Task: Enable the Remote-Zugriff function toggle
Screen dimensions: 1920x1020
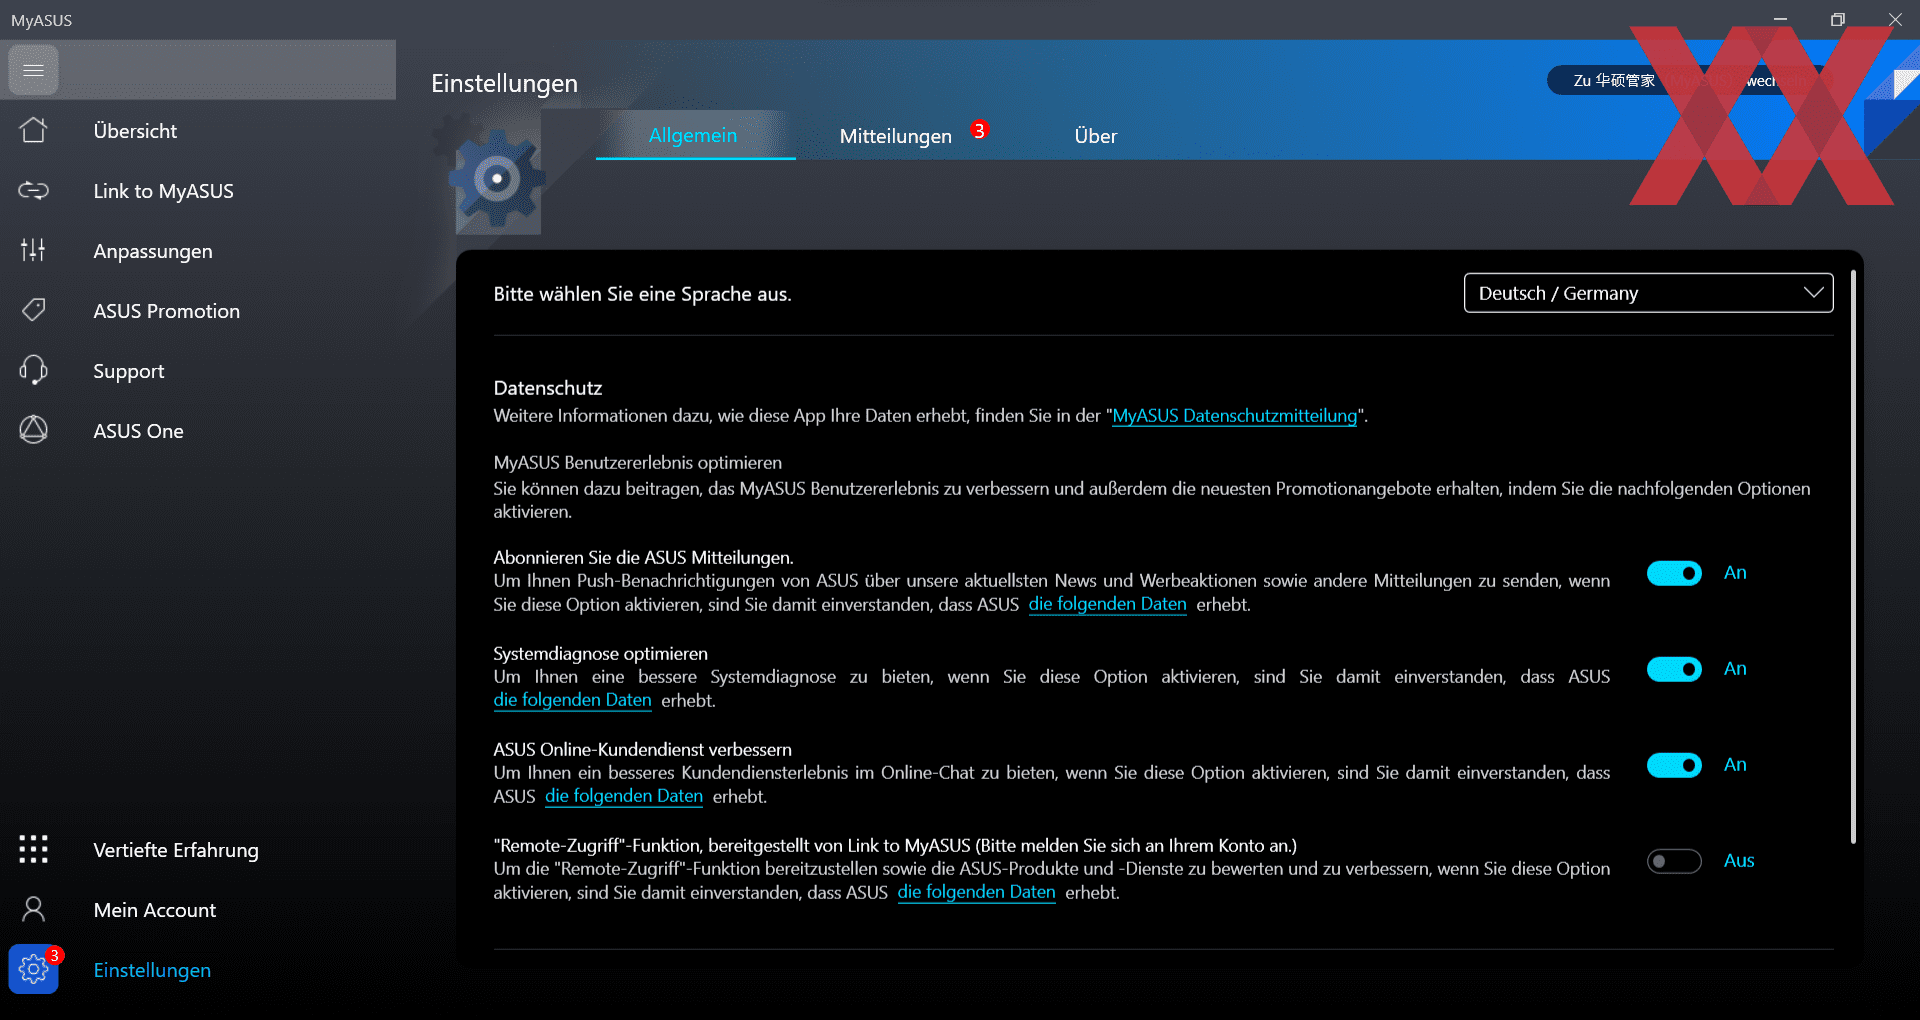Action: tap(1674, 861)
